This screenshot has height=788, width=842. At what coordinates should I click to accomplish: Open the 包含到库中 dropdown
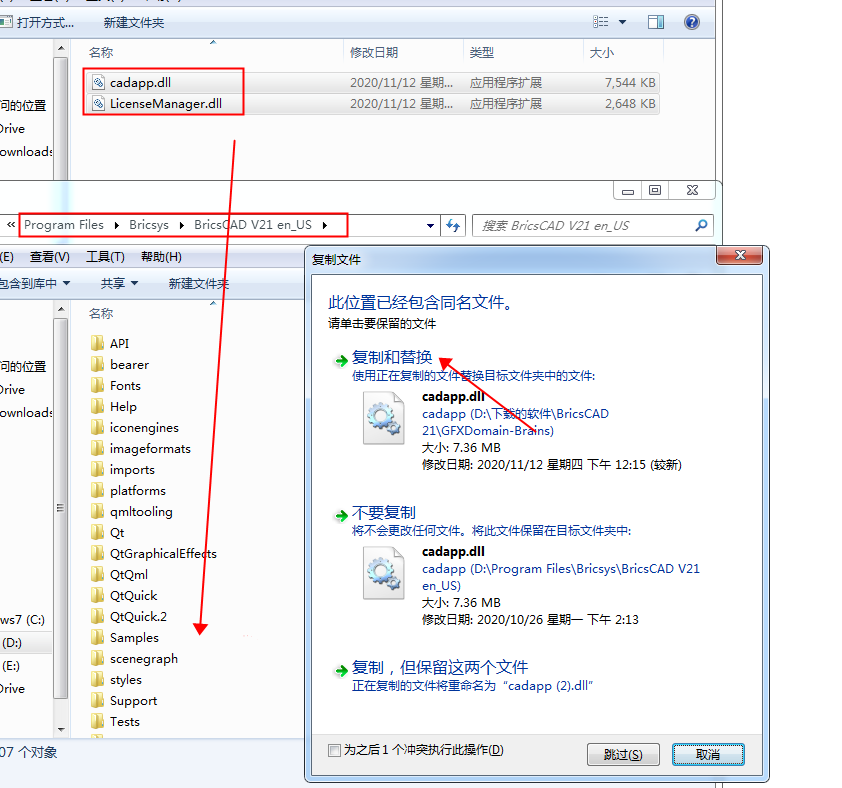[x=35, y=283]
